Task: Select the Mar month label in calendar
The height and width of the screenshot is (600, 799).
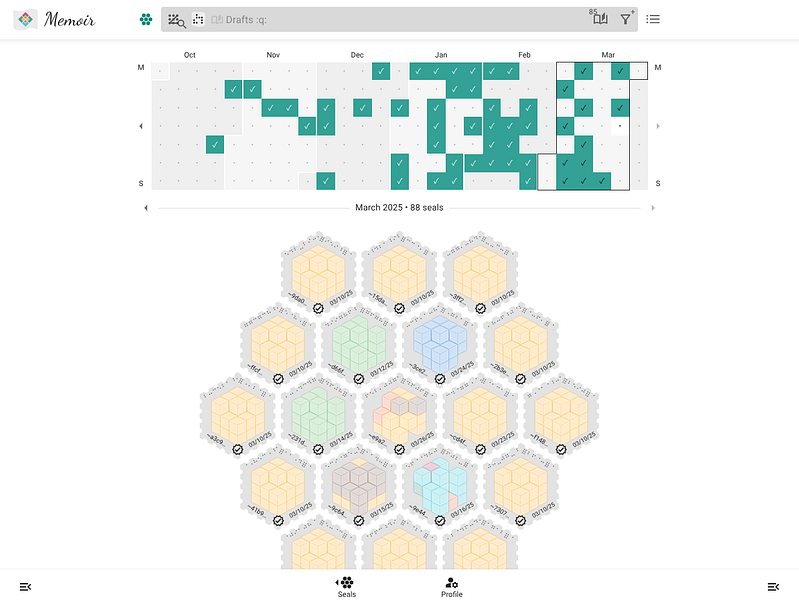Action: click(x=608, y=55)
